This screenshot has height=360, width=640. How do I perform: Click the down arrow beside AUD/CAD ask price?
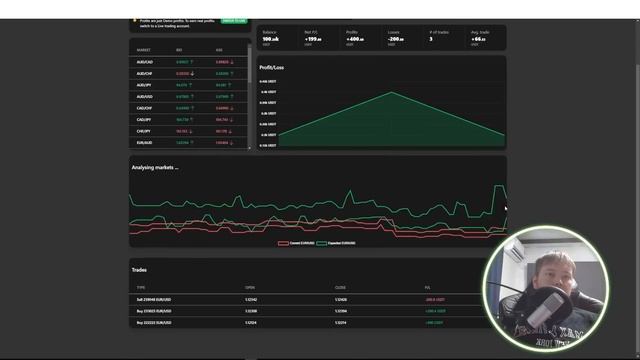point(232,62)
